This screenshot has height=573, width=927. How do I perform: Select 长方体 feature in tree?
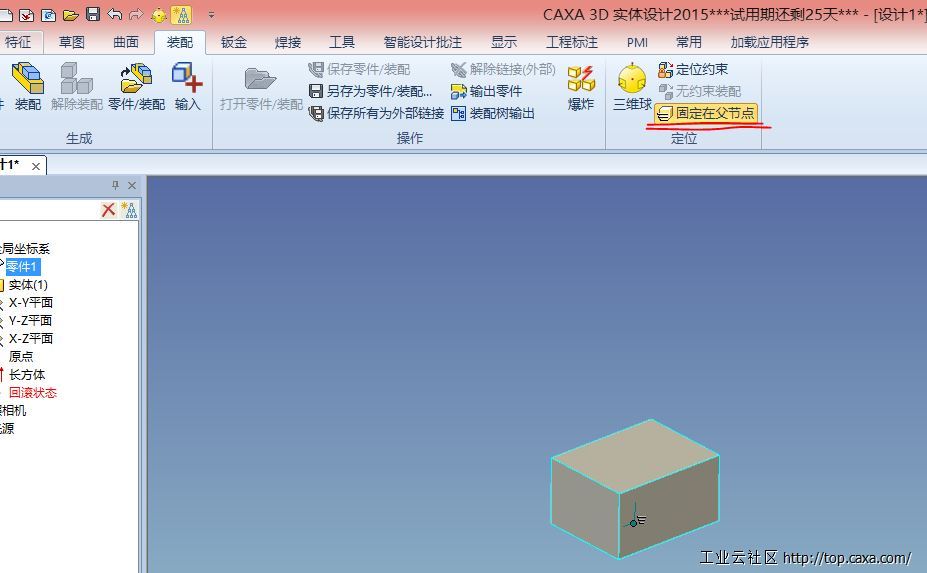(x=27, y=374)
